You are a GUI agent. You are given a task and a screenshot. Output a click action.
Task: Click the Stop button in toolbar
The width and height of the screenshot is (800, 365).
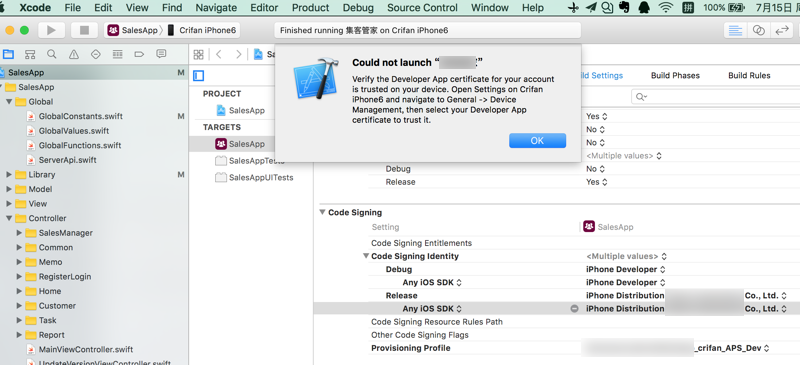coord(84,30)
